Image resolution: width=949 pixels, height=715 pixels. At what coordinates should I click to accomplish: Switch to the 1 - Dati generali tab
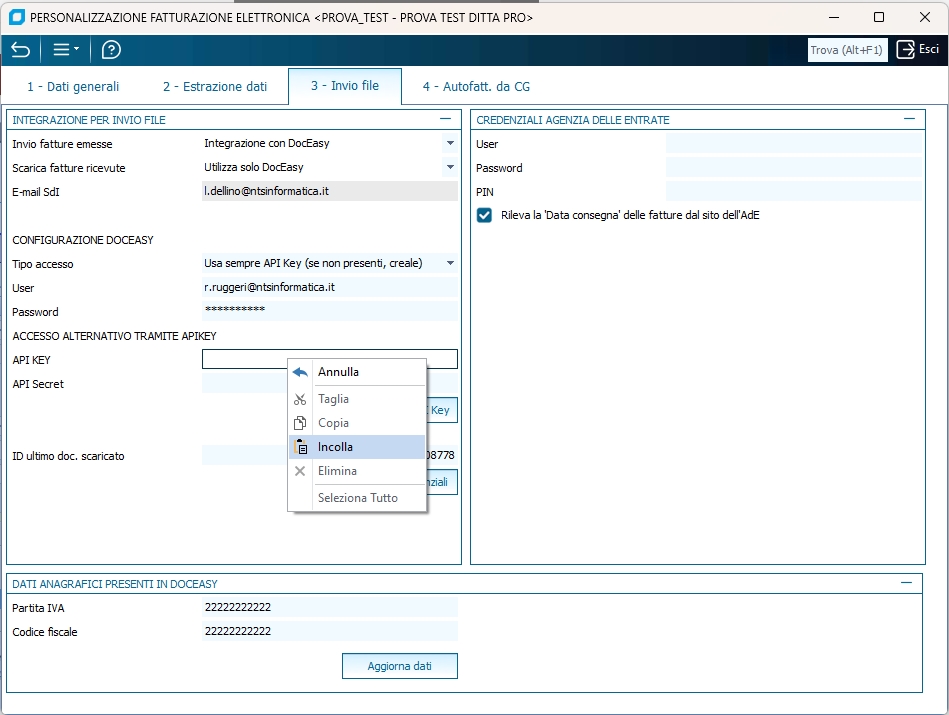pyautogui.click(x=73, y=87)
